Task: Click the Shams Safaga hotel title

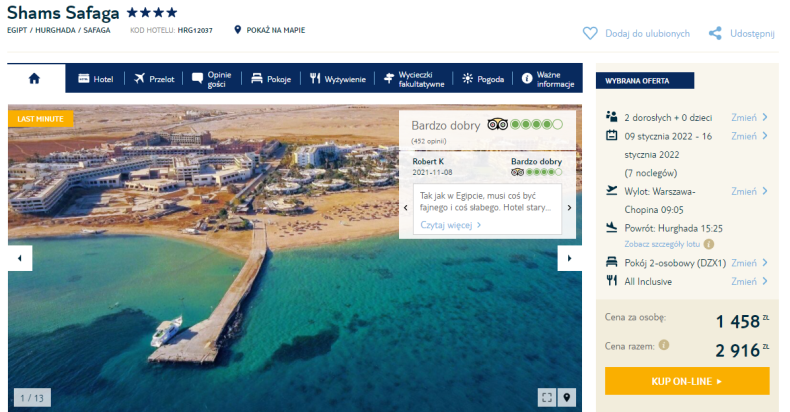Action: coord(63,13)
